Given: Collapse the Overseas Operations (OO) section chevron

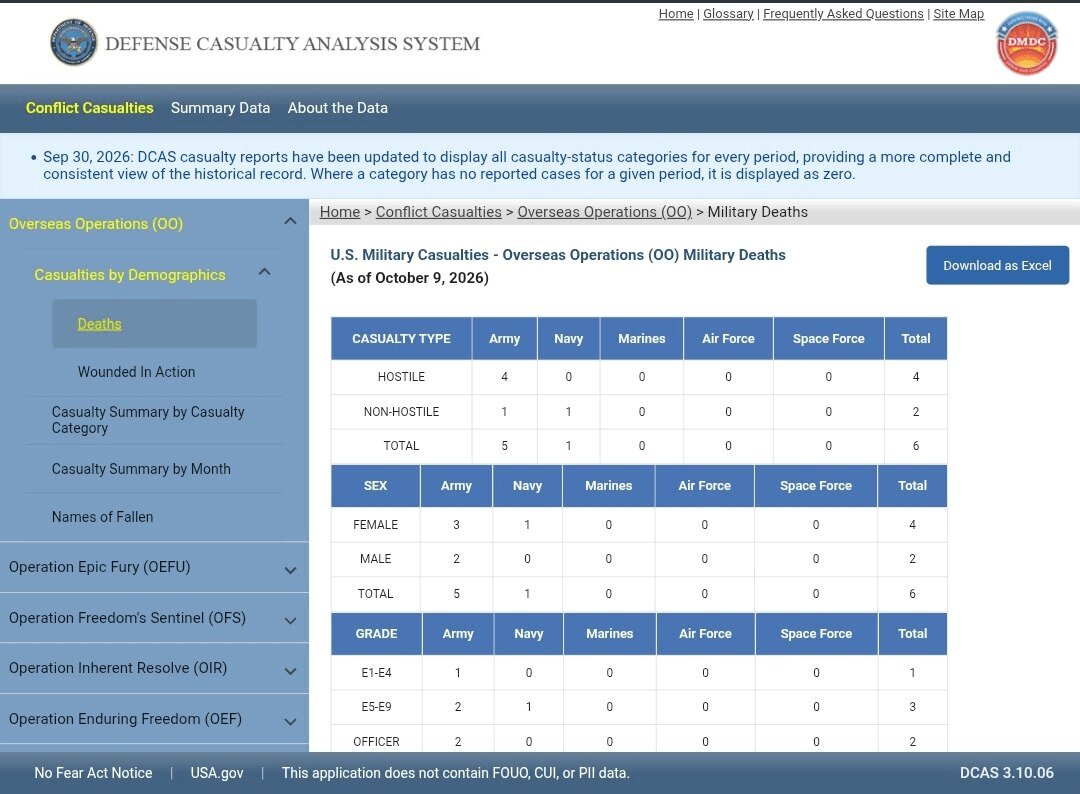Looking at the screenshot, I should pos(291,221).
